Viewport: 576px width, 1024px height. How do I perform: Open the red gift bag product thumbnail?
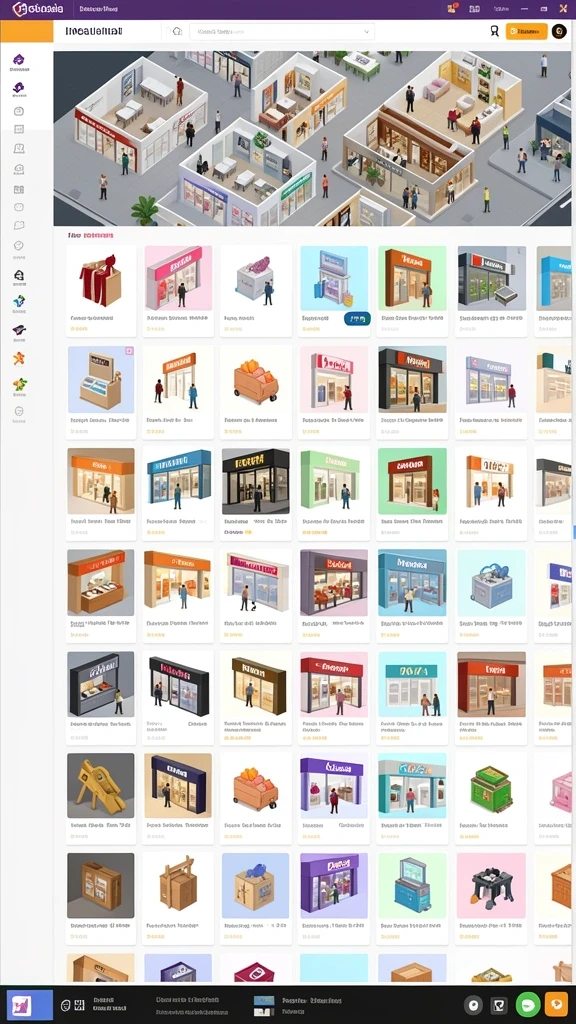point(101,280)
